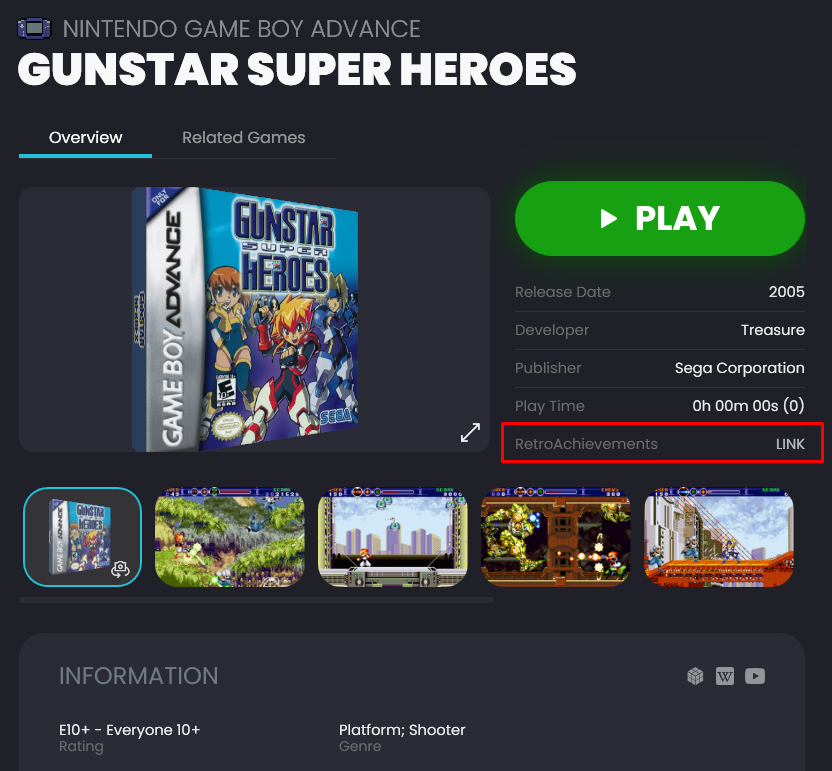The height and width of the screenshot is (771, 832).
Task: Switch to the Related Games tab
Action: (244, 137)
